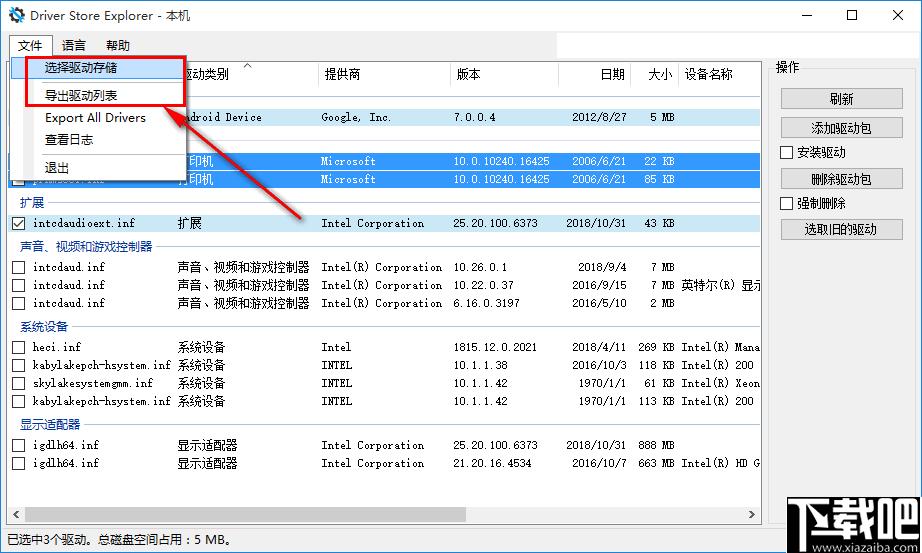Sort by 日期 column header
The width and height of the screenshot is (922, 553).
click(x=594, y=74)
